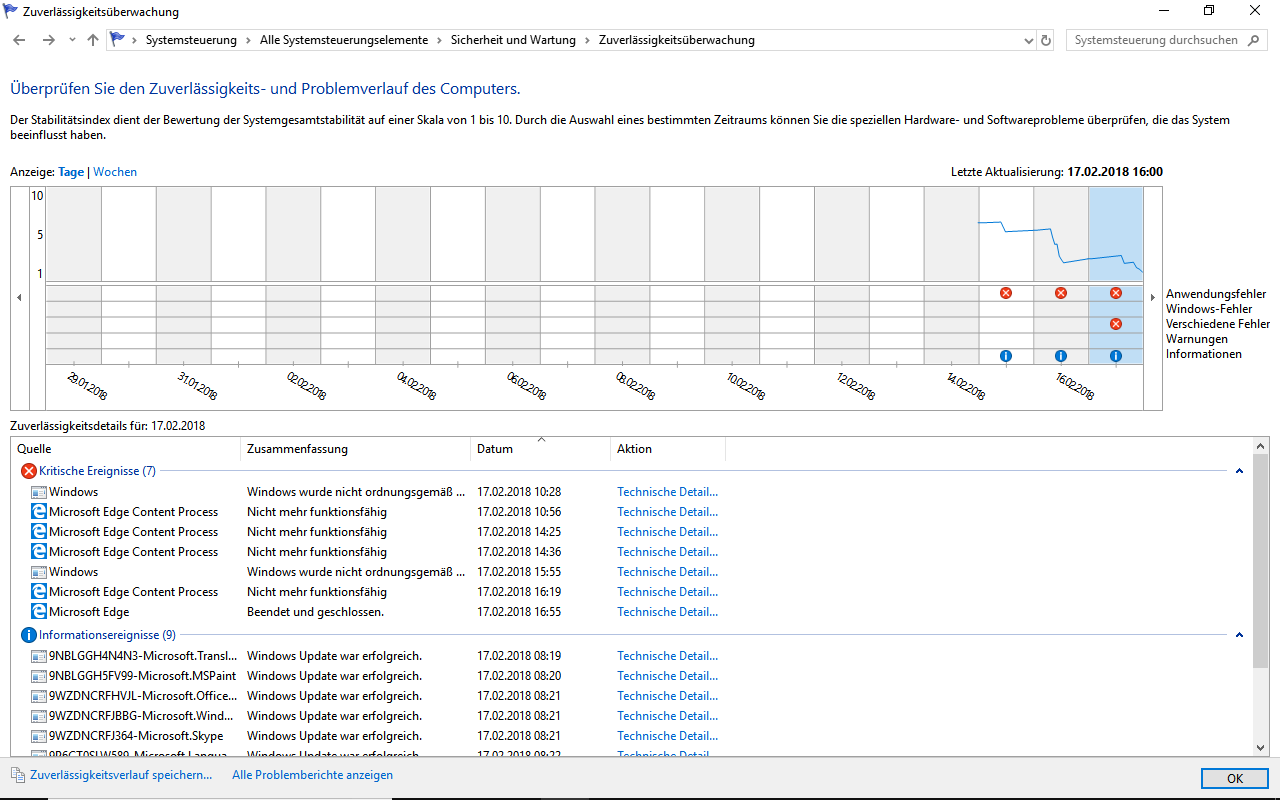1280x800 pixels.
Task: Select Edge Content Process event 14:36
Action: click(632, 552)
